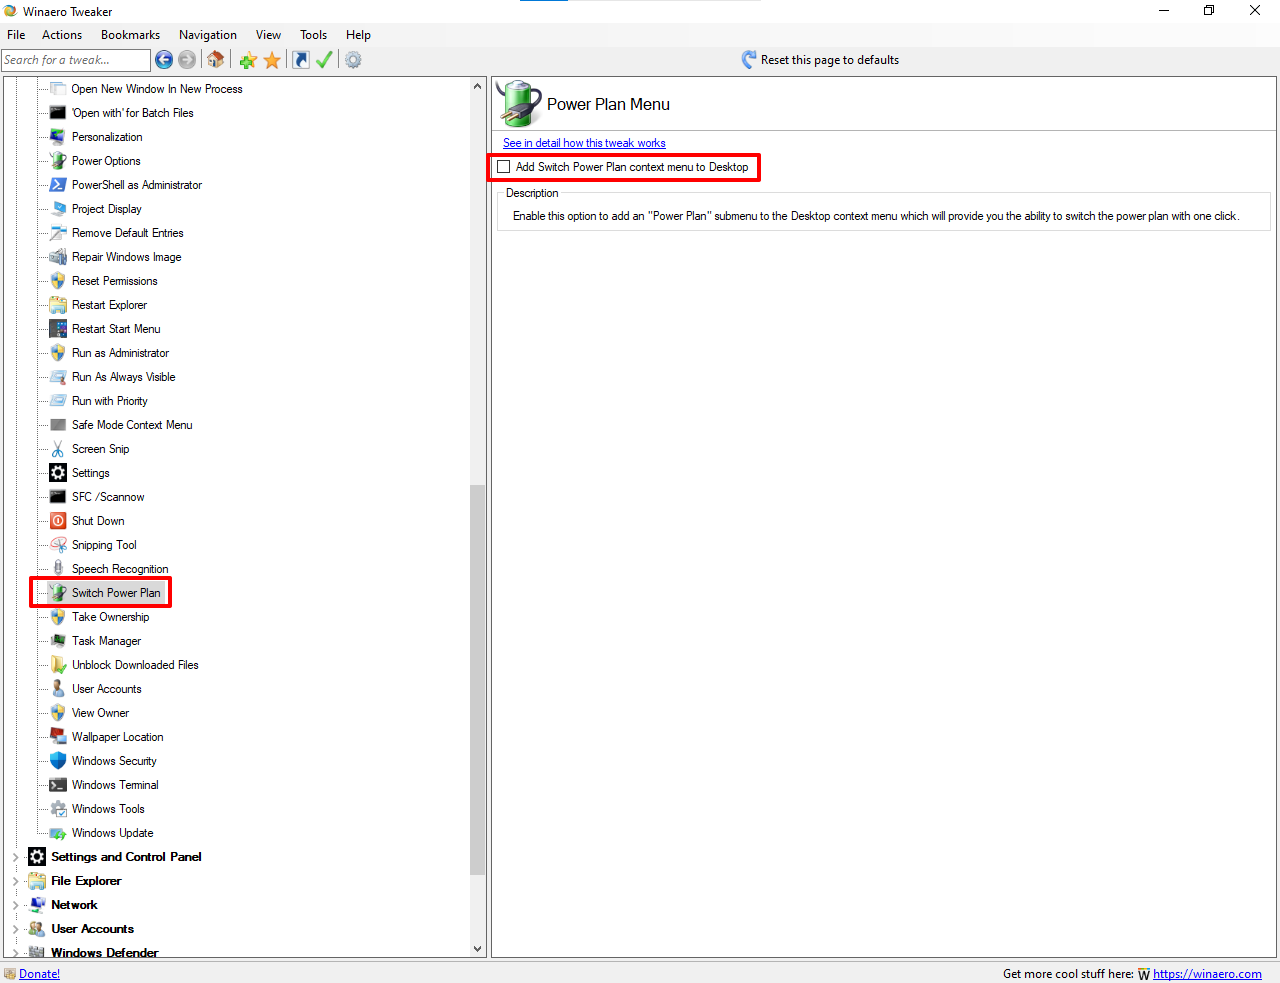This screenshot has width=1280, height=983.
Task: Click the Screen Snip scissors icon
Action: click(x=58, y=449)
